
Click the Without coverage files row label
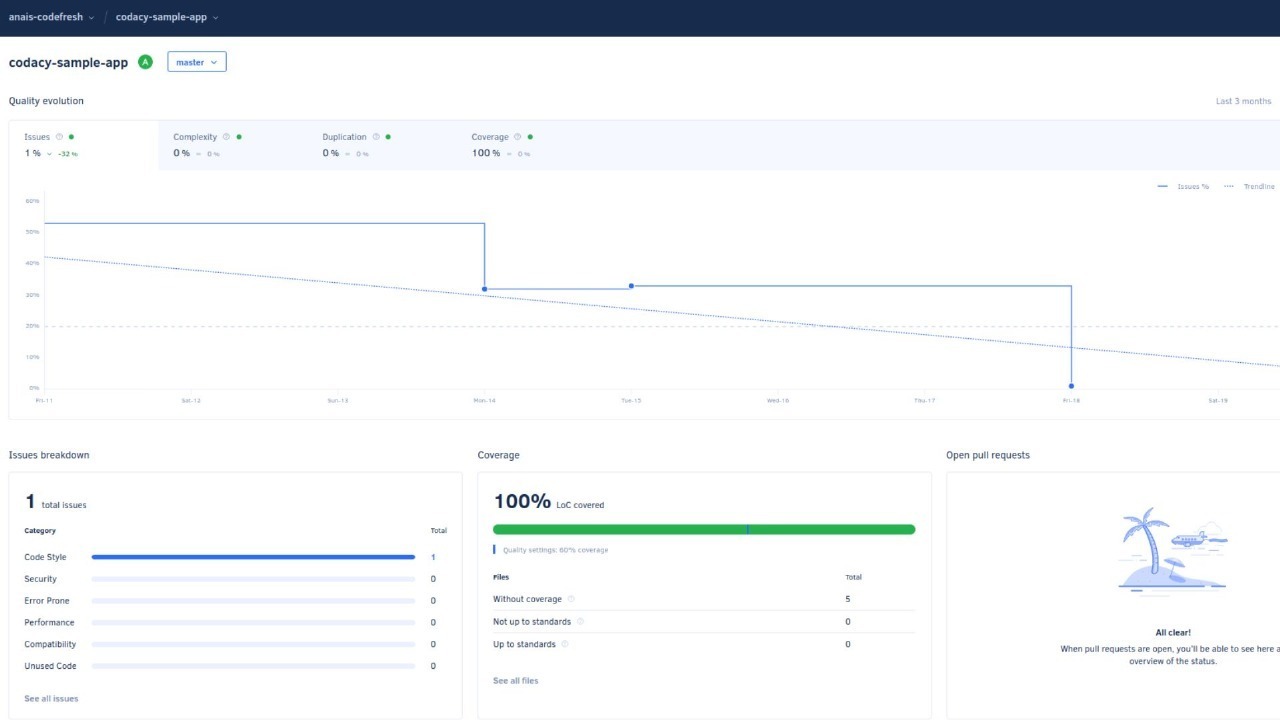coord(527,599)
